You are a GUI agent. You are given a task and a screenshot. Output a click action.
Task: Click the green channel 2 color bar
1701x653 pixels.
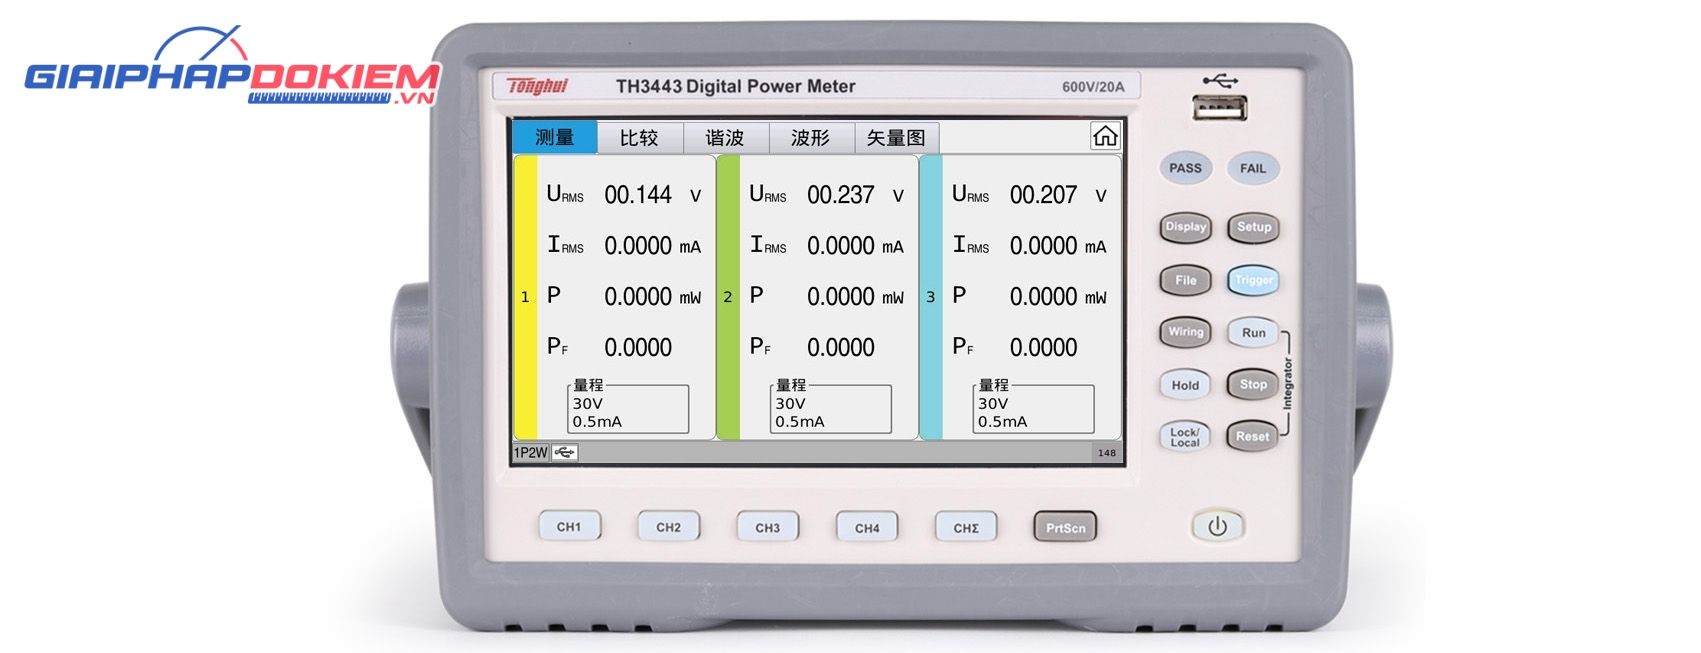click(x=728, y=297)
